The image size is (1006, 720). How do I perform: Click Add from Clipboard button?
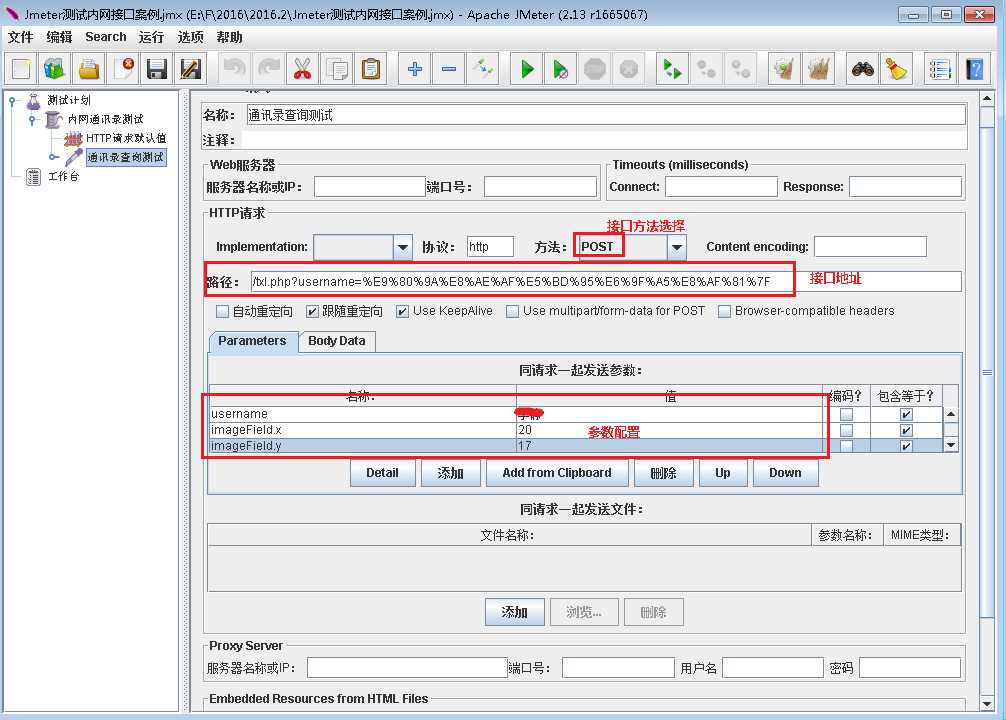(x=557, y=473)
